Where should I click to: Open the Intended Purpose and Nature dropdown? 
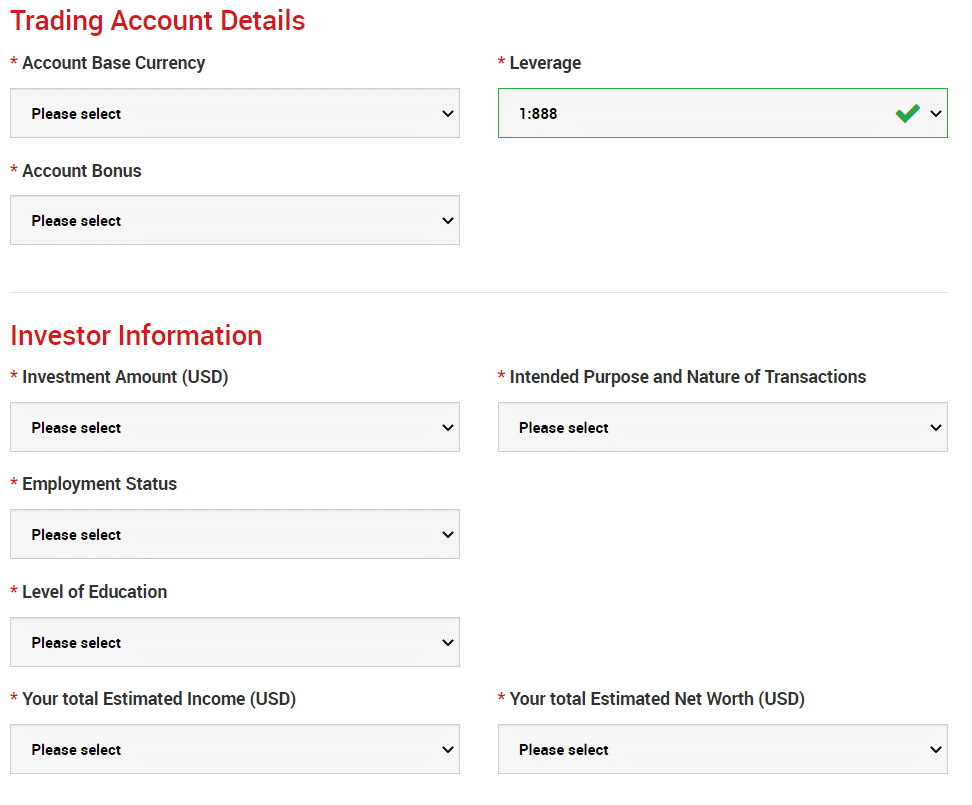[722, 427]
